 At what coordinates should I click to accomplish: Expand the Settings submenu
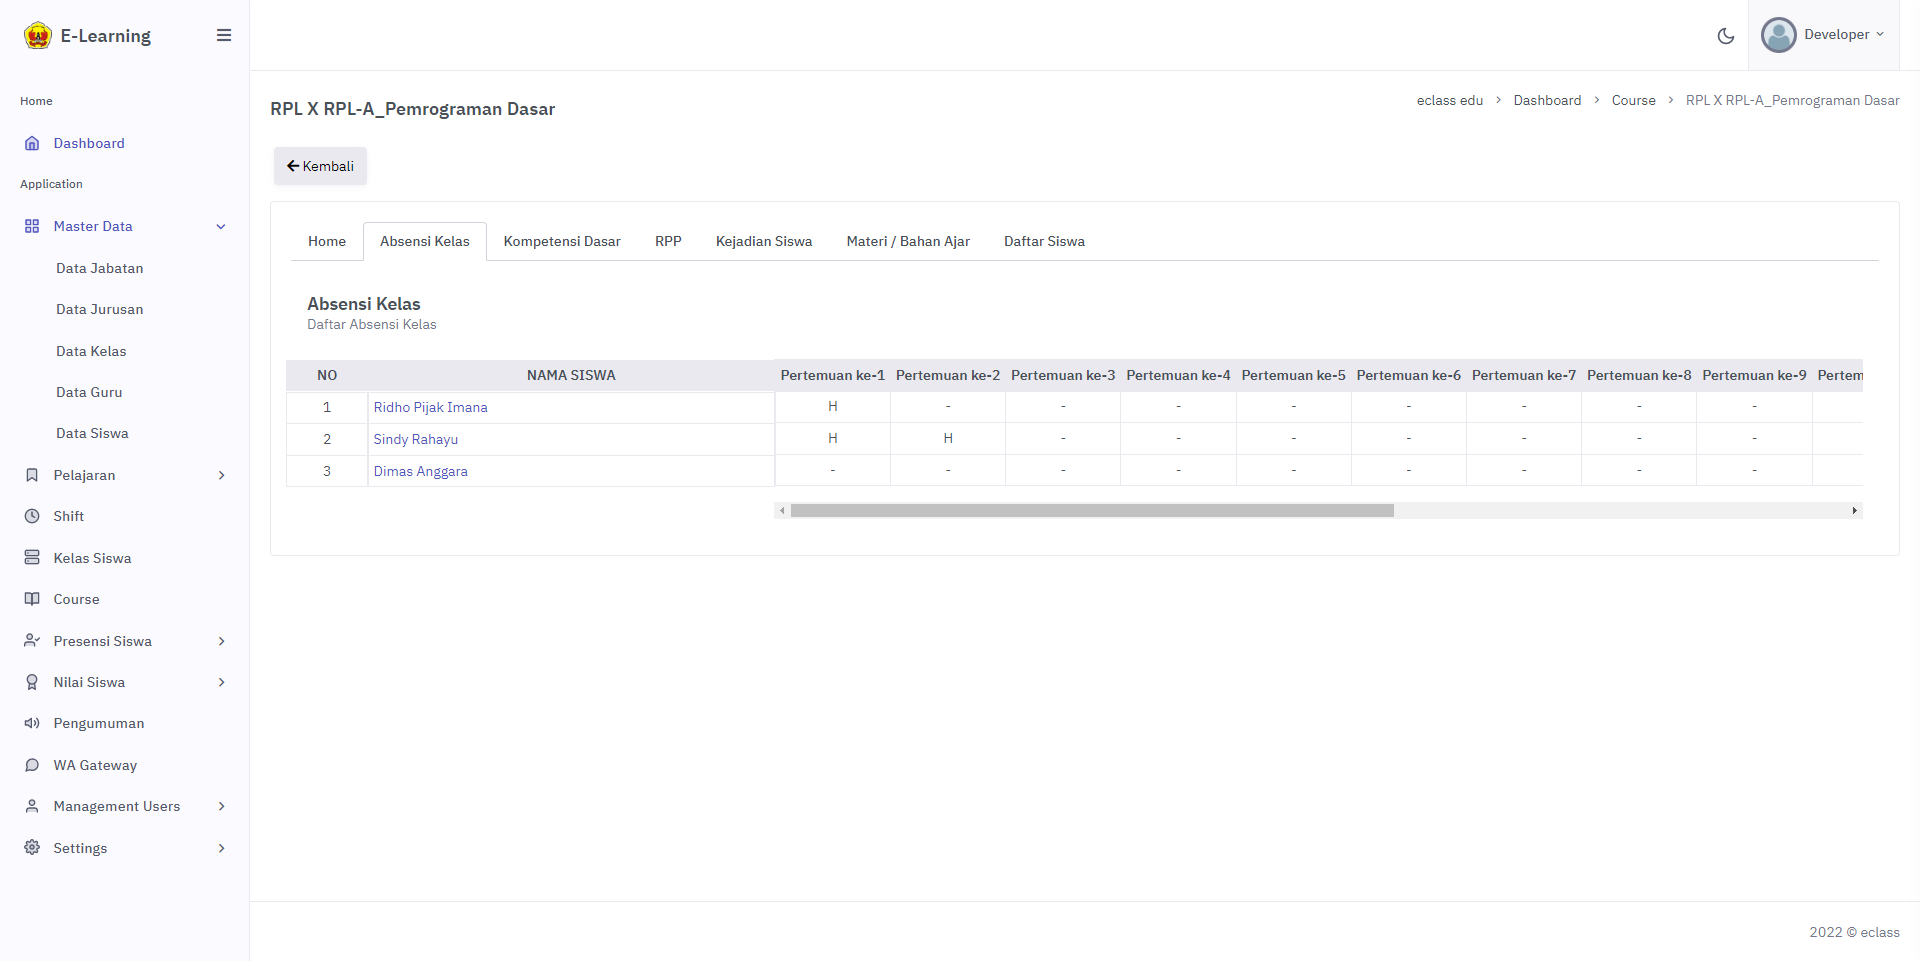pos(221,848)
